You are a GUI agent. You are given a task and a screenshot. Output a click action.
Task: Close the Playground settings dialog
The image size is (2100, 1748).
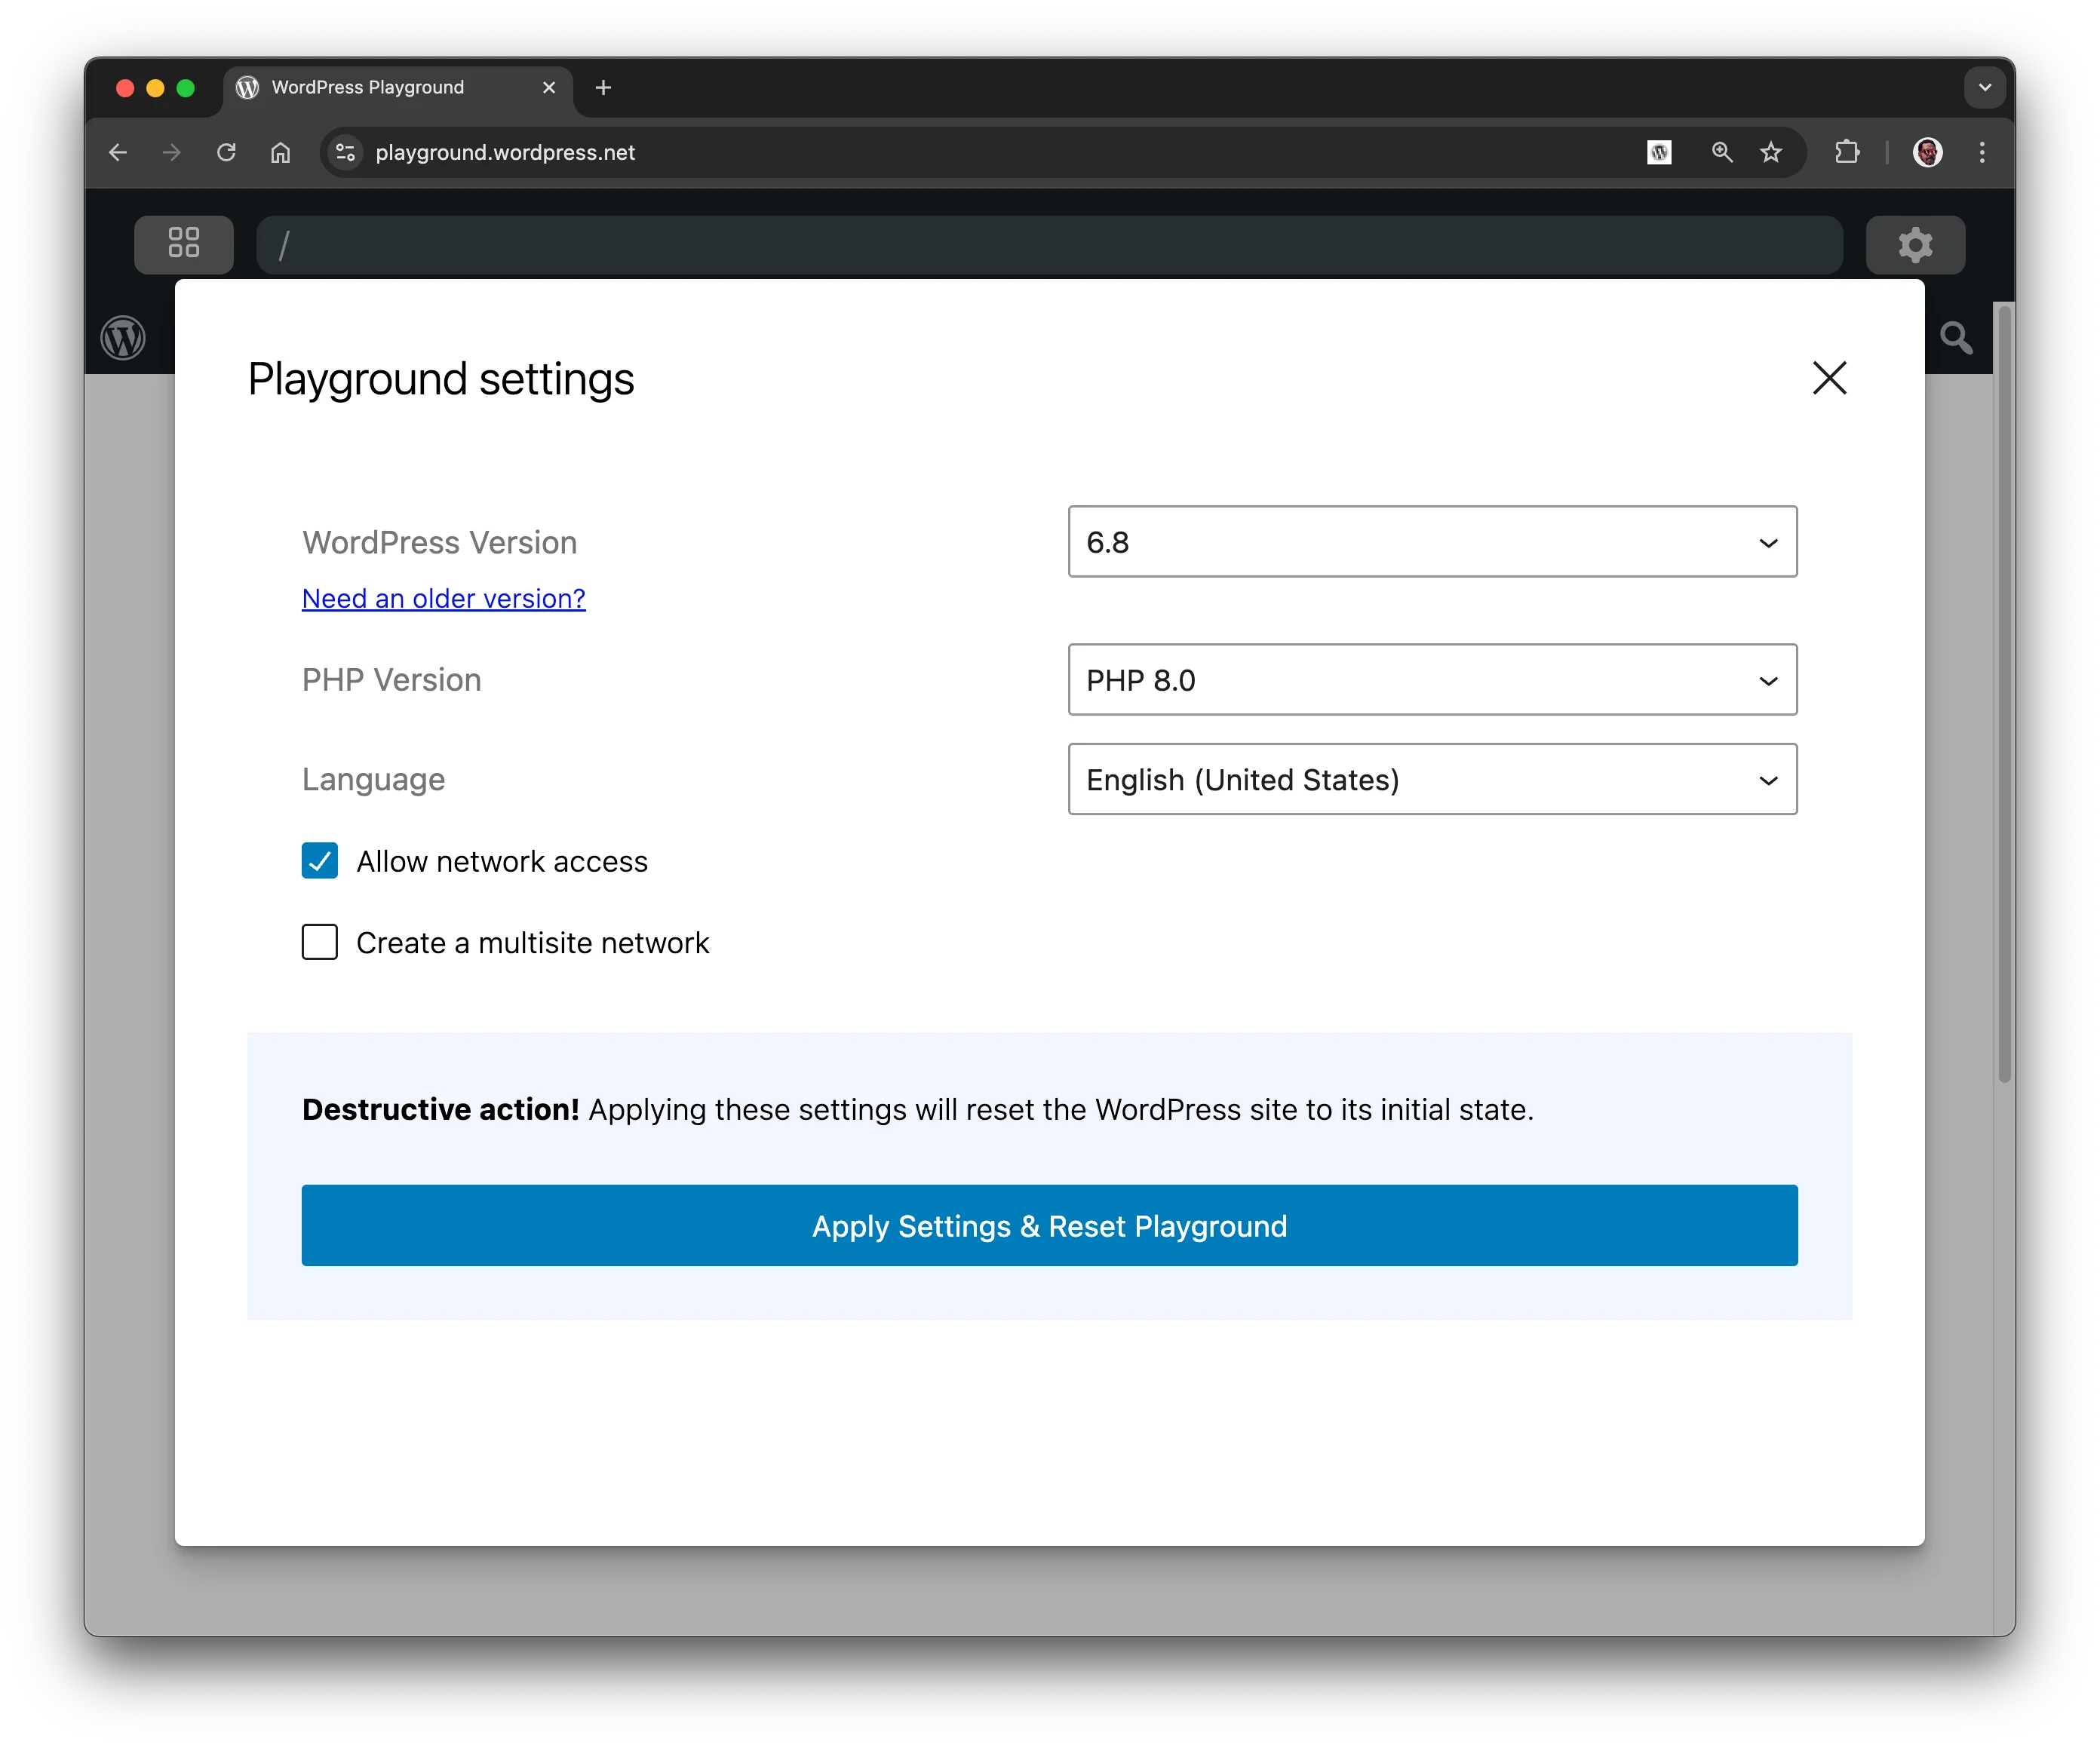1829,378
